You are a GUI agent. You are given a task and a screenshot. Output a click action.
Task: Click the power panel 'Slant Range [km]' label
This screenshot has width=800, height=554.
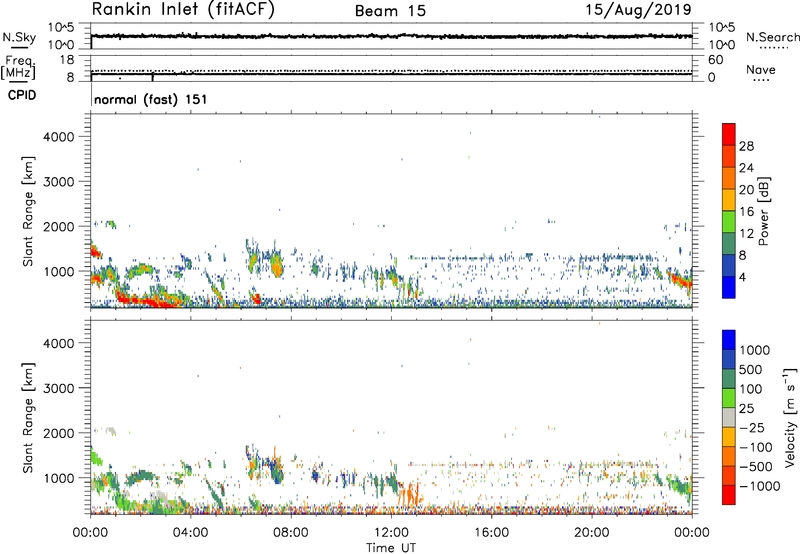coord(28,211)
